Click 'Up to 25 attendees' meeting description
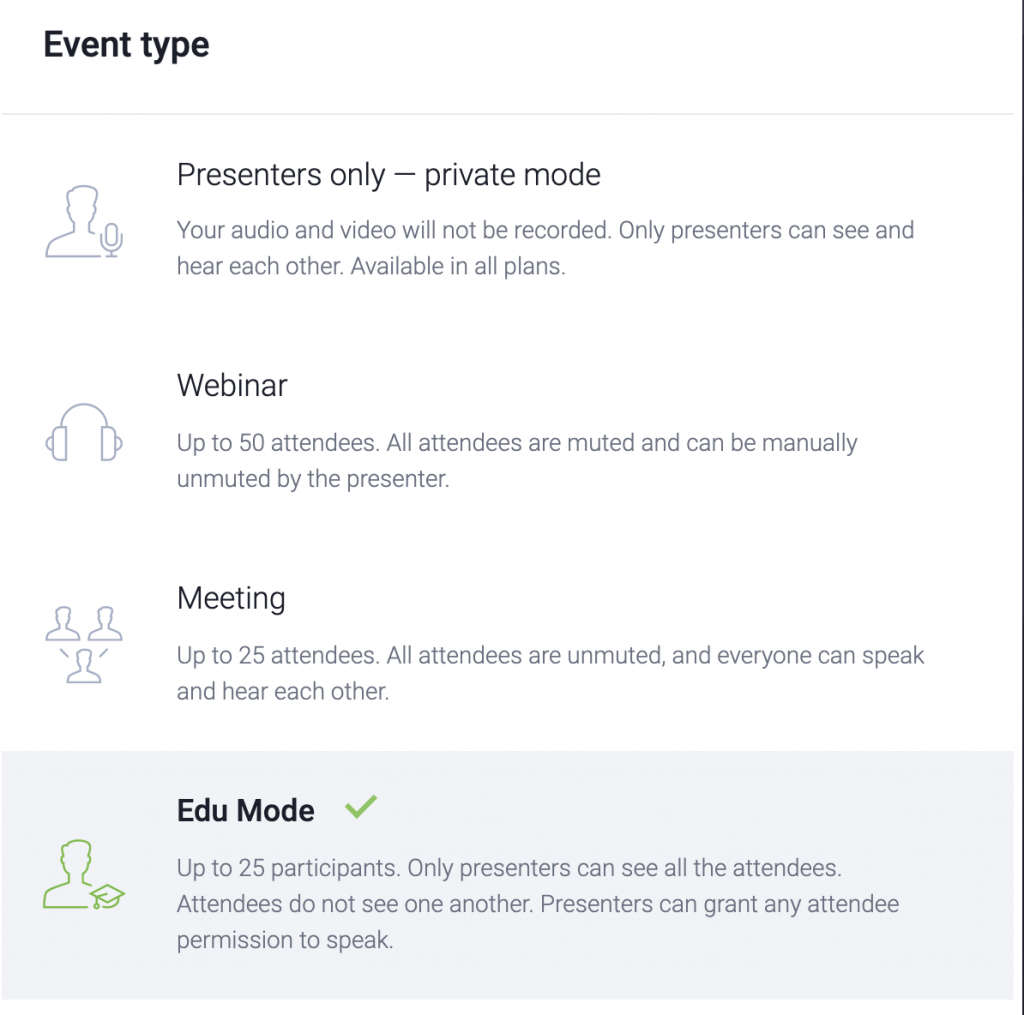 (278, 655)
